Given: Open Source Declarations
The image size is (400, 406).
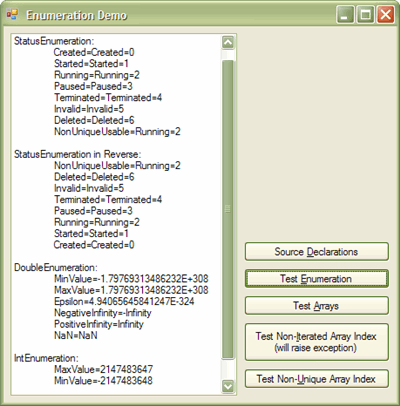Looking at the screenshot, I should pos(317,252).
